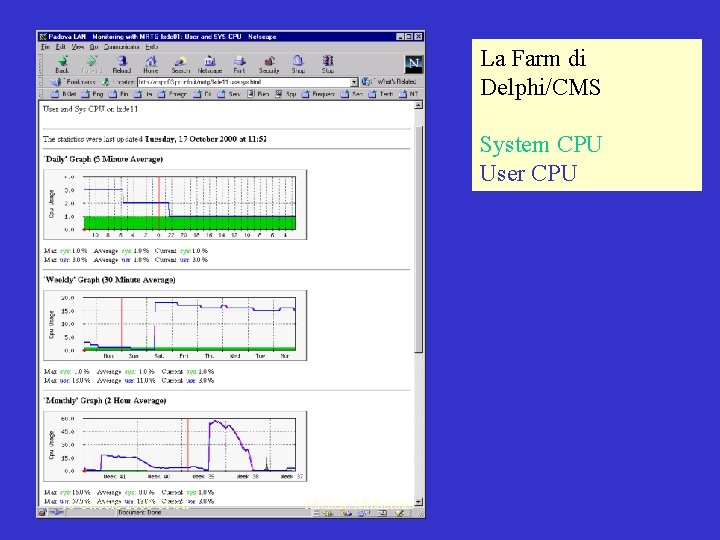Open the View menu
Image resolution: width=720 pixels, height=540 pixels.
[x=78, y=47]
